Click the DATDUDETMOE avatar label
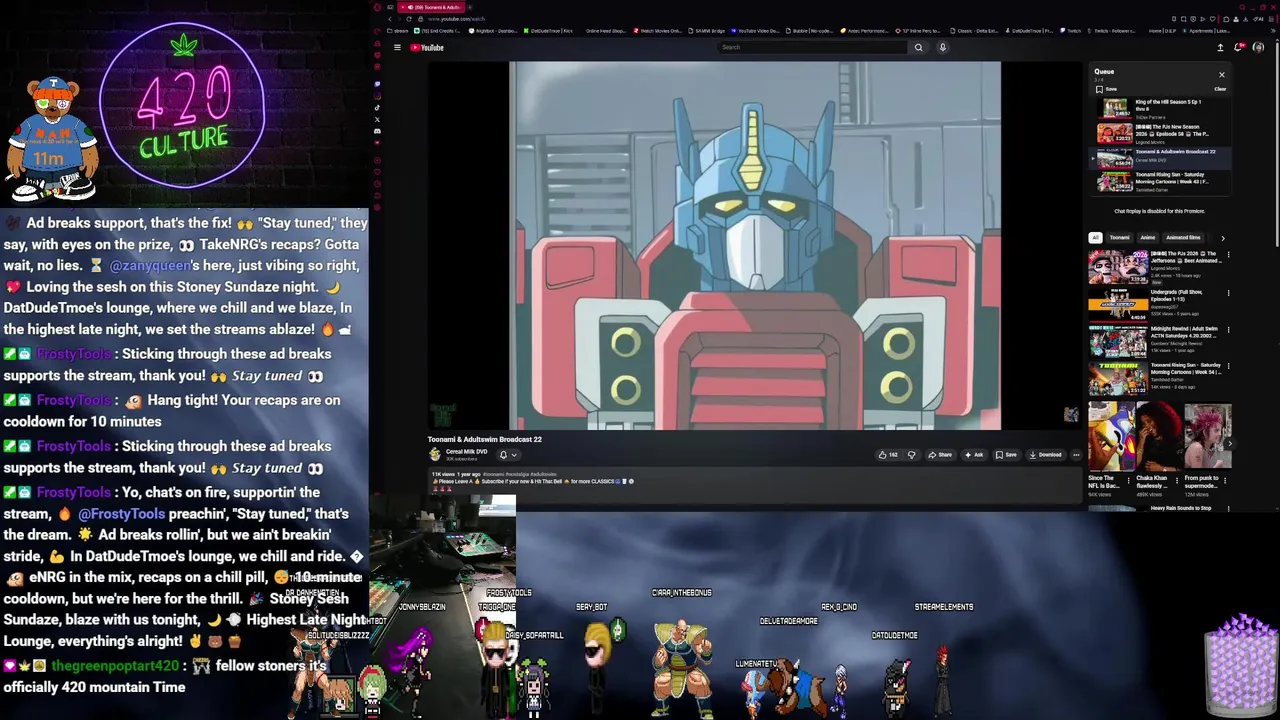 click(x=894, y=635)
